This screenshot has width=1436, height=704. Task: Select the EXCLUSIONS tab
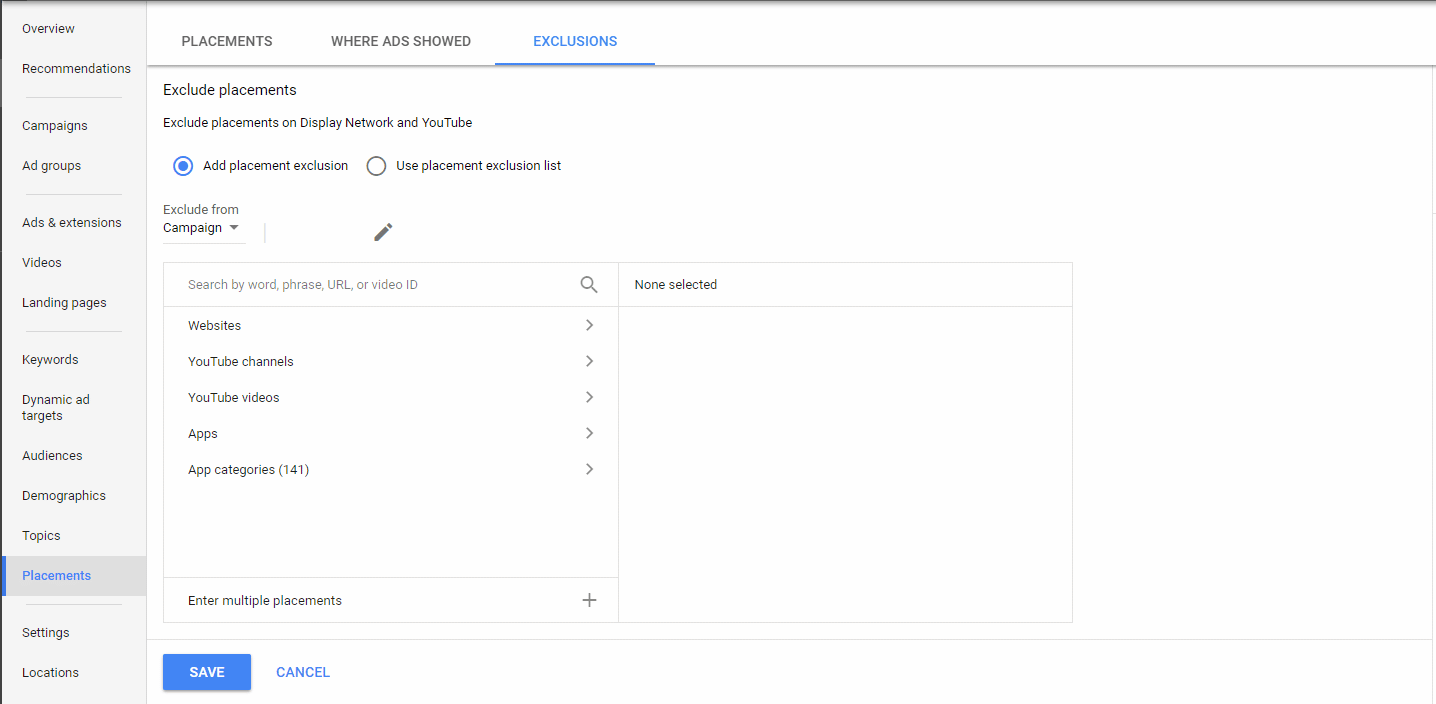[x=574, y=41]
